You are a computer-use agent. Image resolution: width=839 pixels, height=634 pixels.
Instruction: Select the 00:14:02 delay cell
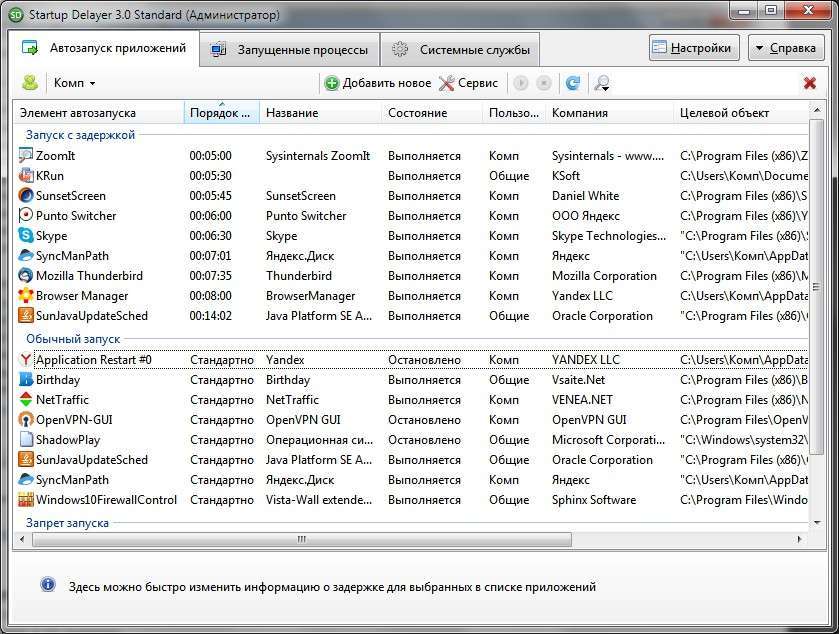[210, 316]
